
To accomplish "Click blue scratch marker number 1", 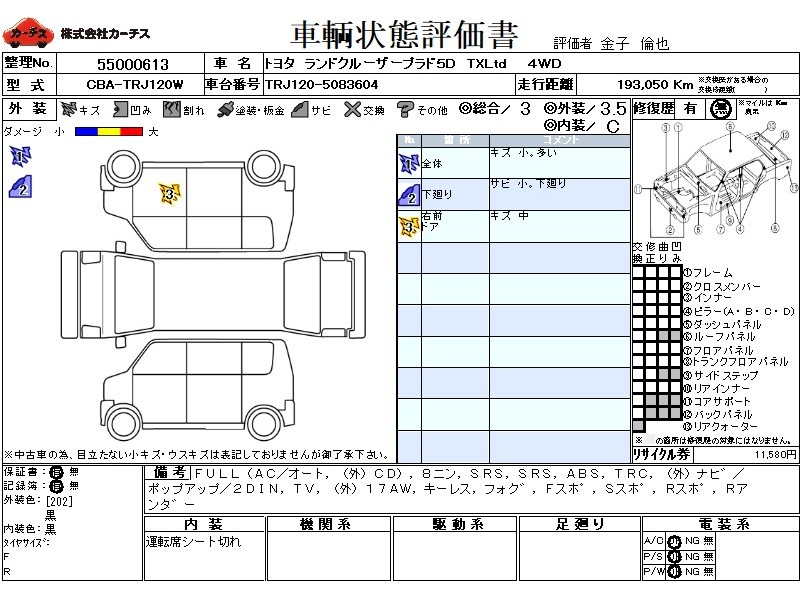I will 19,155.
